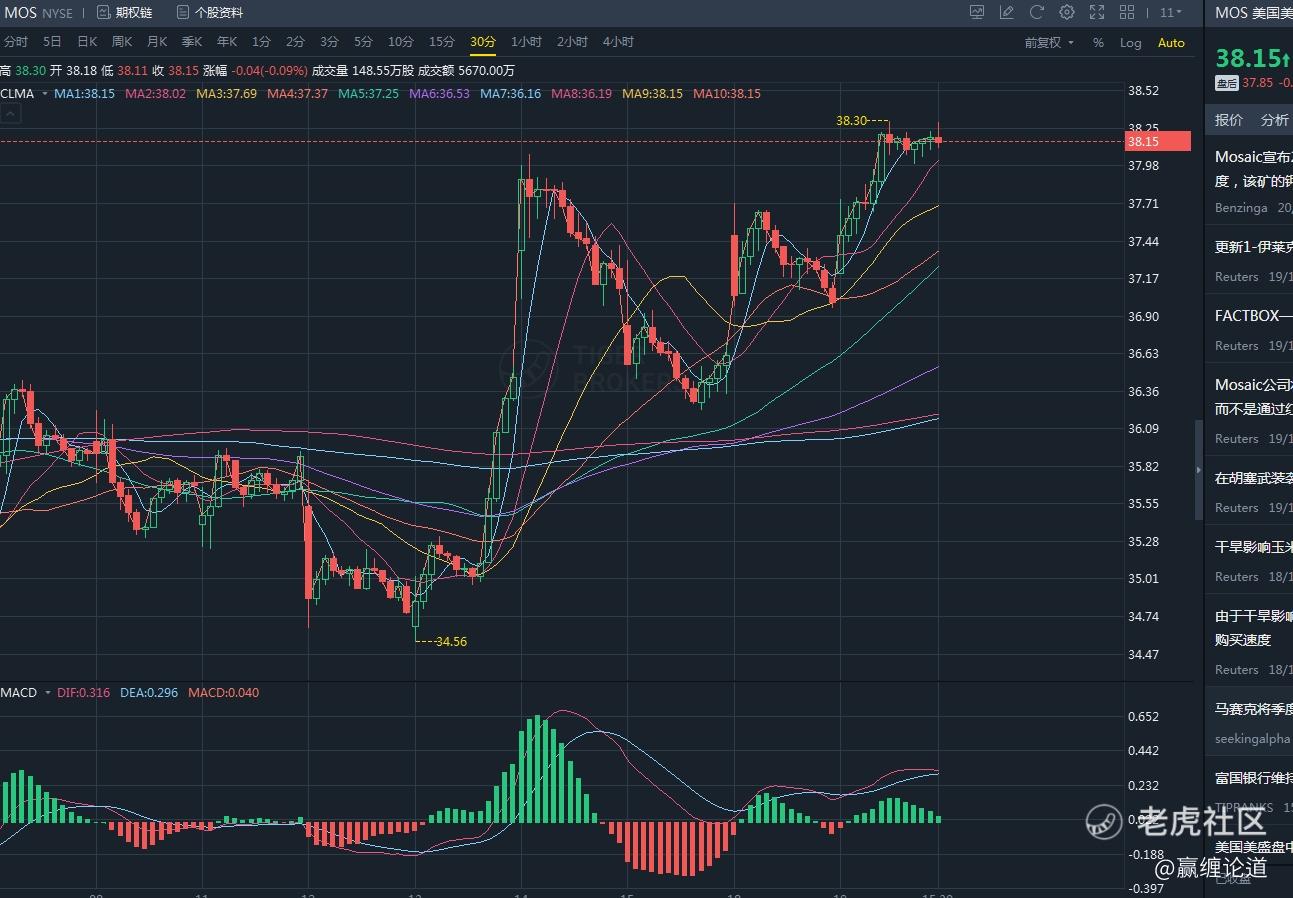Select the 2分 interval
The image size is (1293, 898).
point(295,42)
